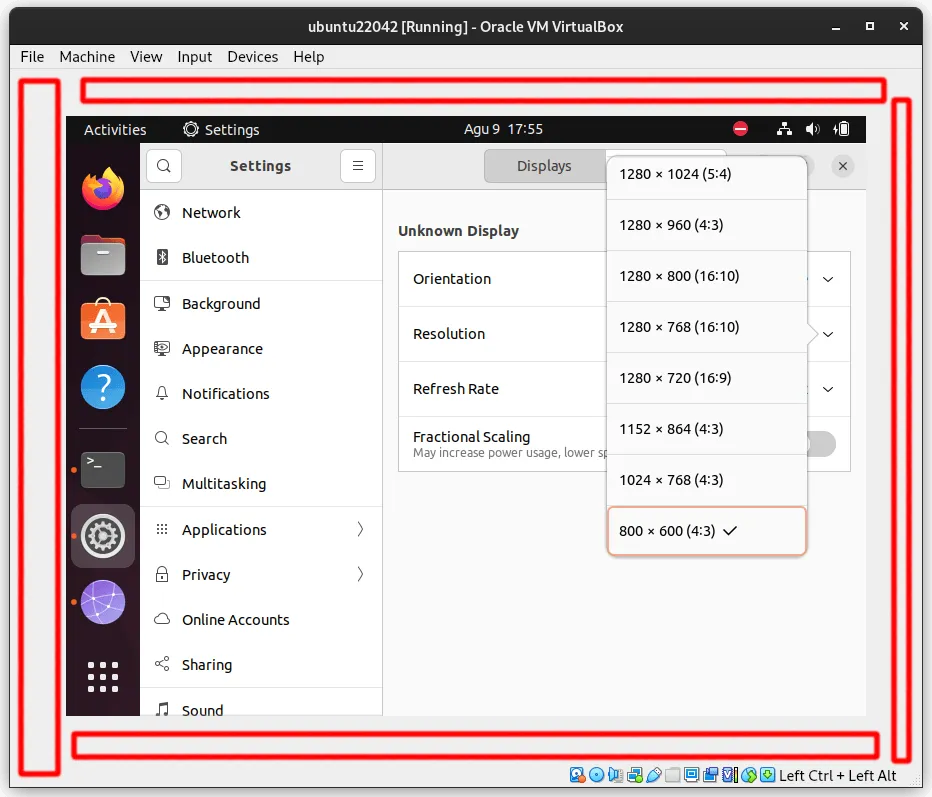Open the purple globe app in dock
The height and width of the screenshot is (797, 932).
tap(103, 602)
